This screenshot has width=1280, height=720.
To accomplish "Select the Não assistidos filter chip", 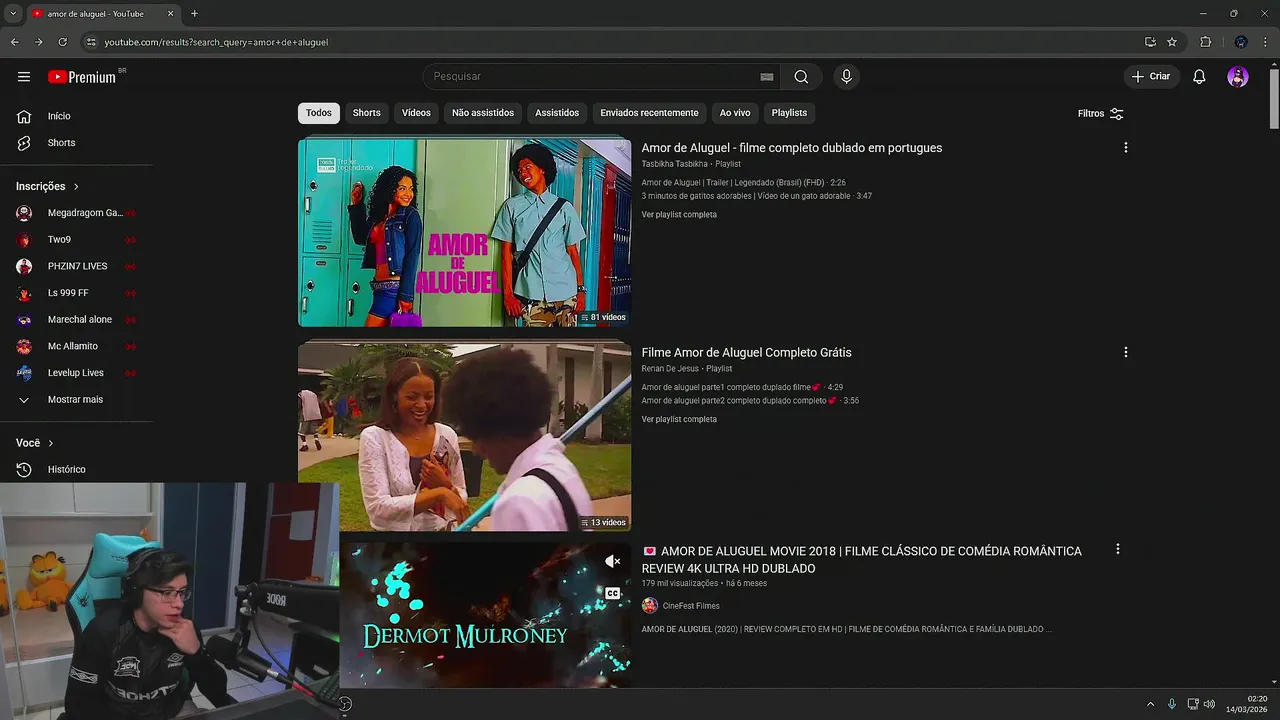I will (x=483, y=113).
